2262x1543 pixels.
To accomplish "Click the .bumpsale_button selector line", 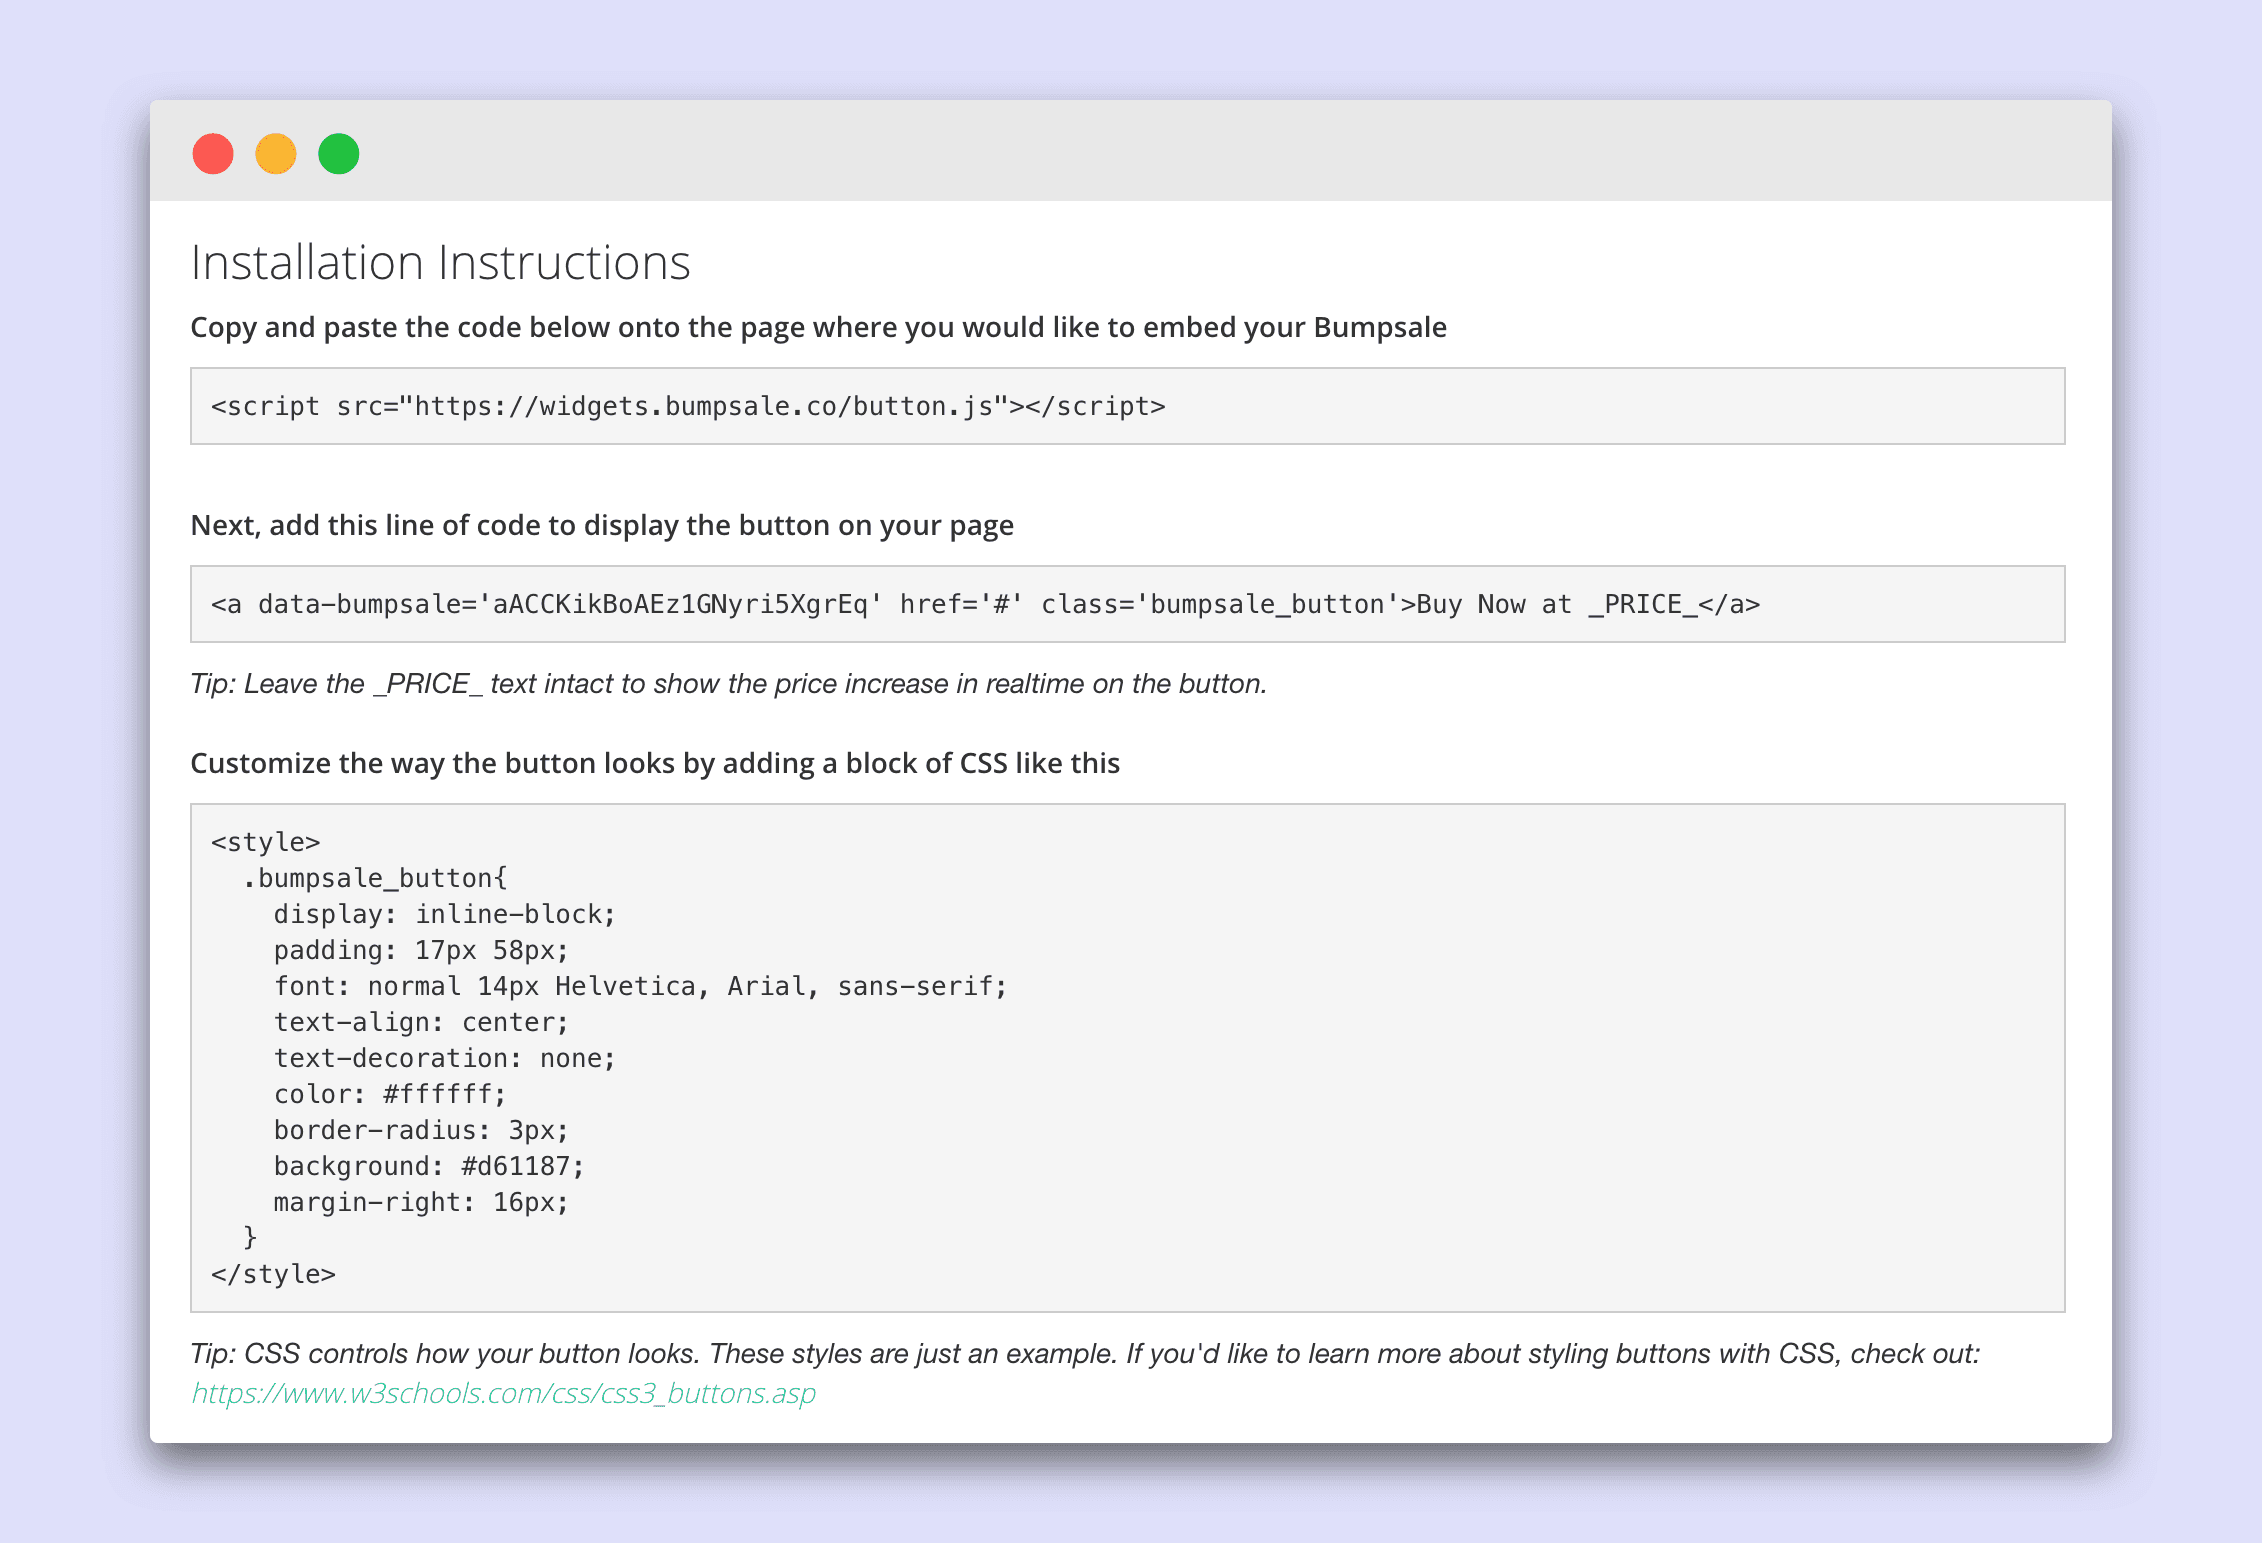I will tap(375, 878).
